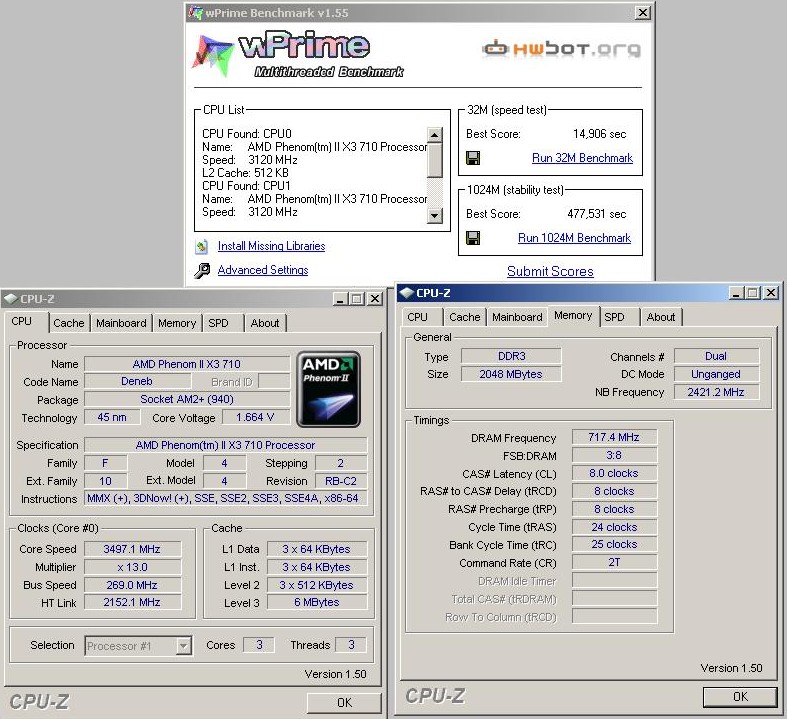
Task: Run the 1024M Benchmark
Action: pyautogui.click(x=574, y=238)
